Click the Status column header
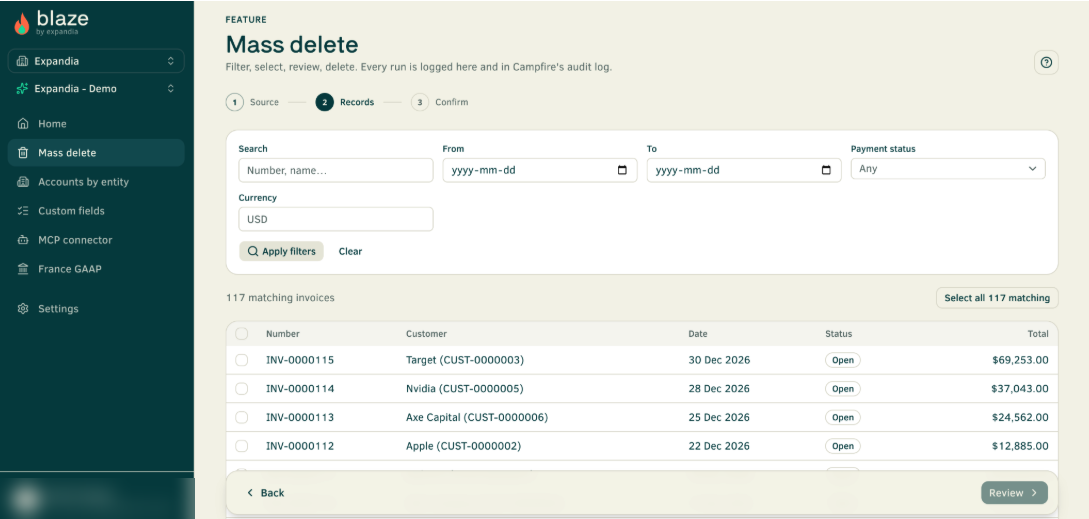The width and height of the screenshot is (1089, 519). [x=838, y=333]
